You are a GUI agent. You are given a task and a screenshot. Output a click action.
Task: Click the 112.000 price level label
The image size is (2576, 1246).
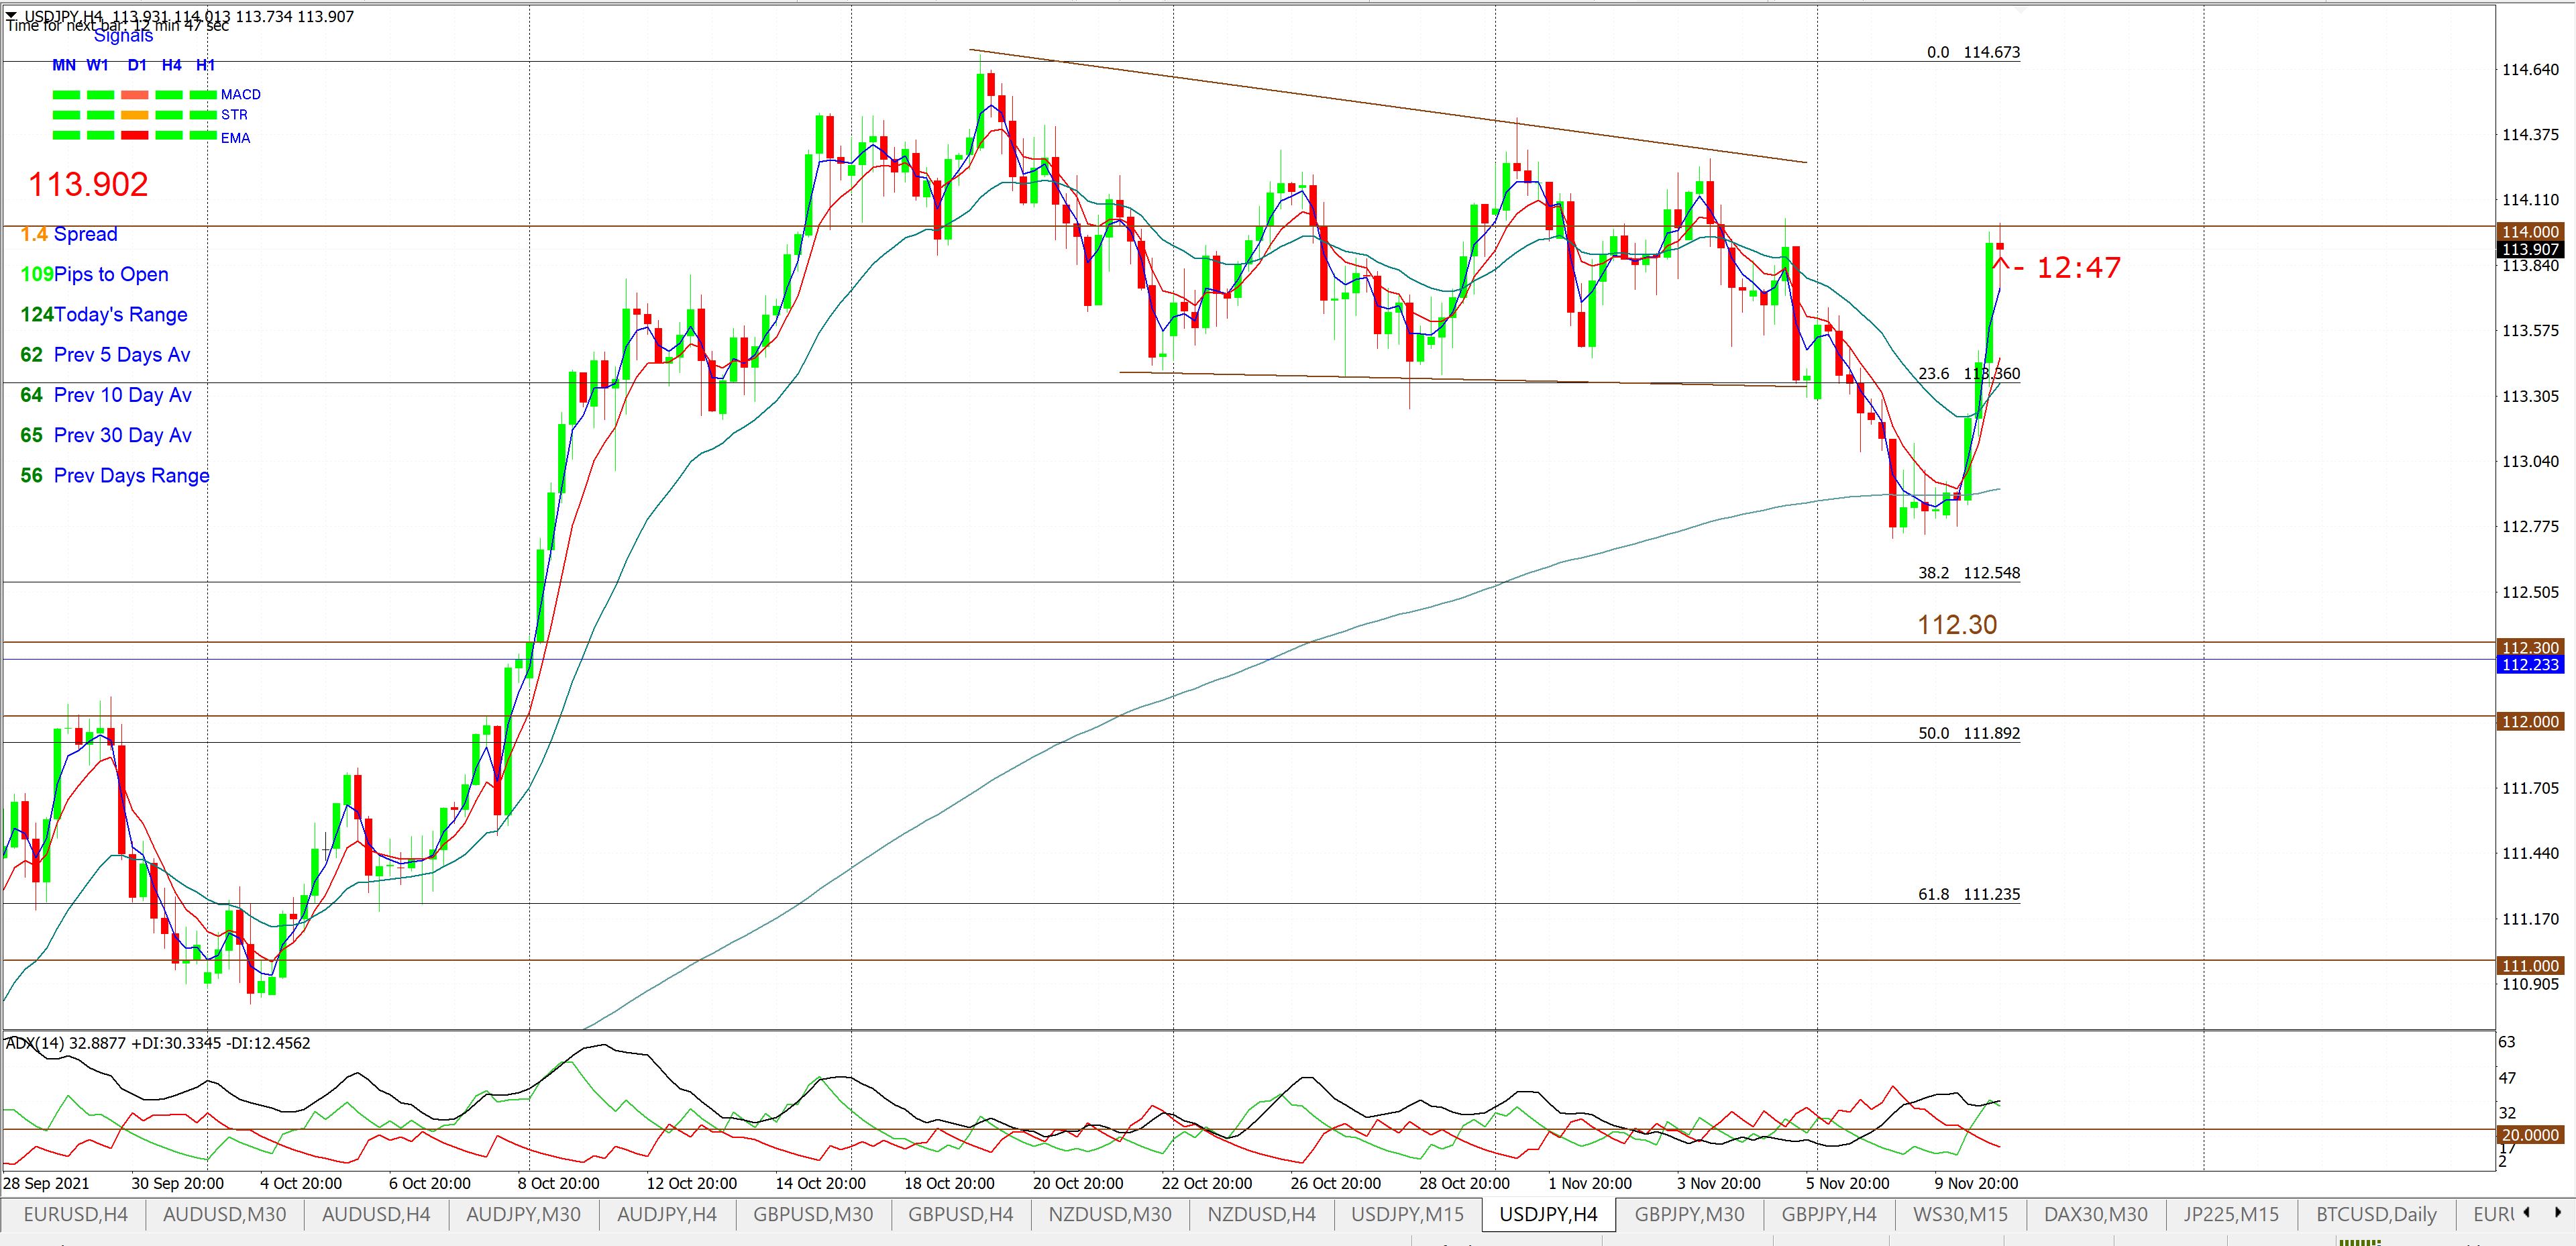coord(2530,722)
